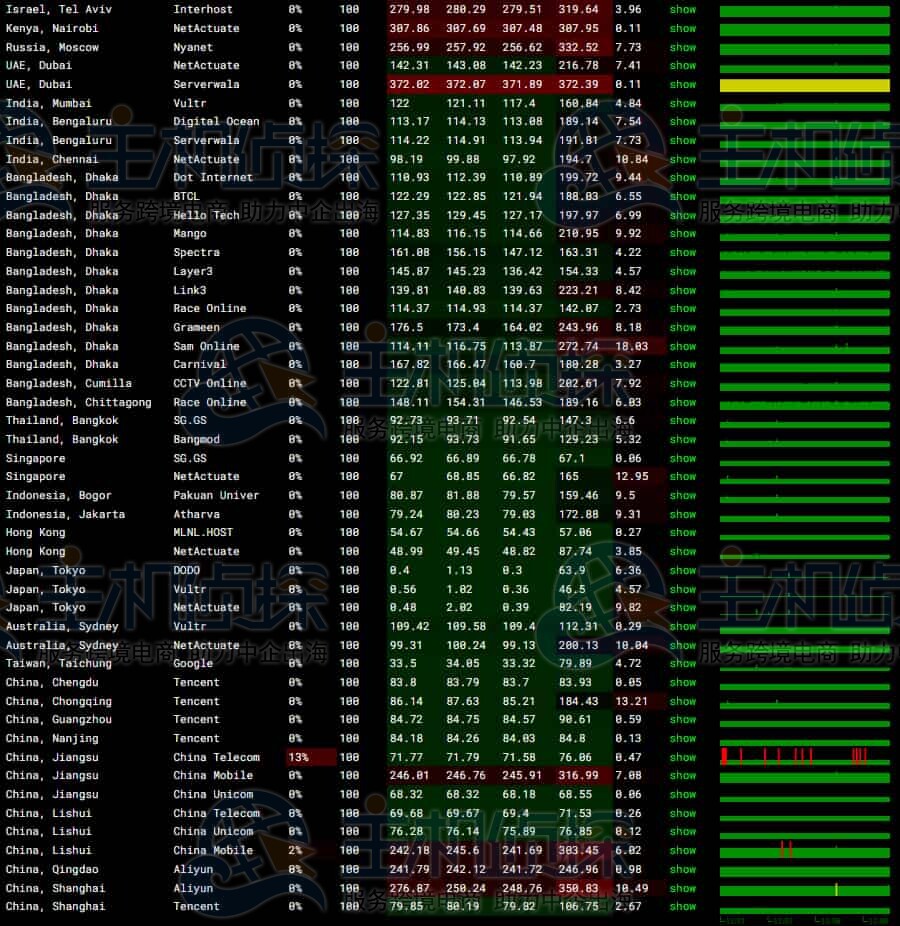
Task: Click the yellow status bar for Serverwala Dubai
Action: point(804,85)
